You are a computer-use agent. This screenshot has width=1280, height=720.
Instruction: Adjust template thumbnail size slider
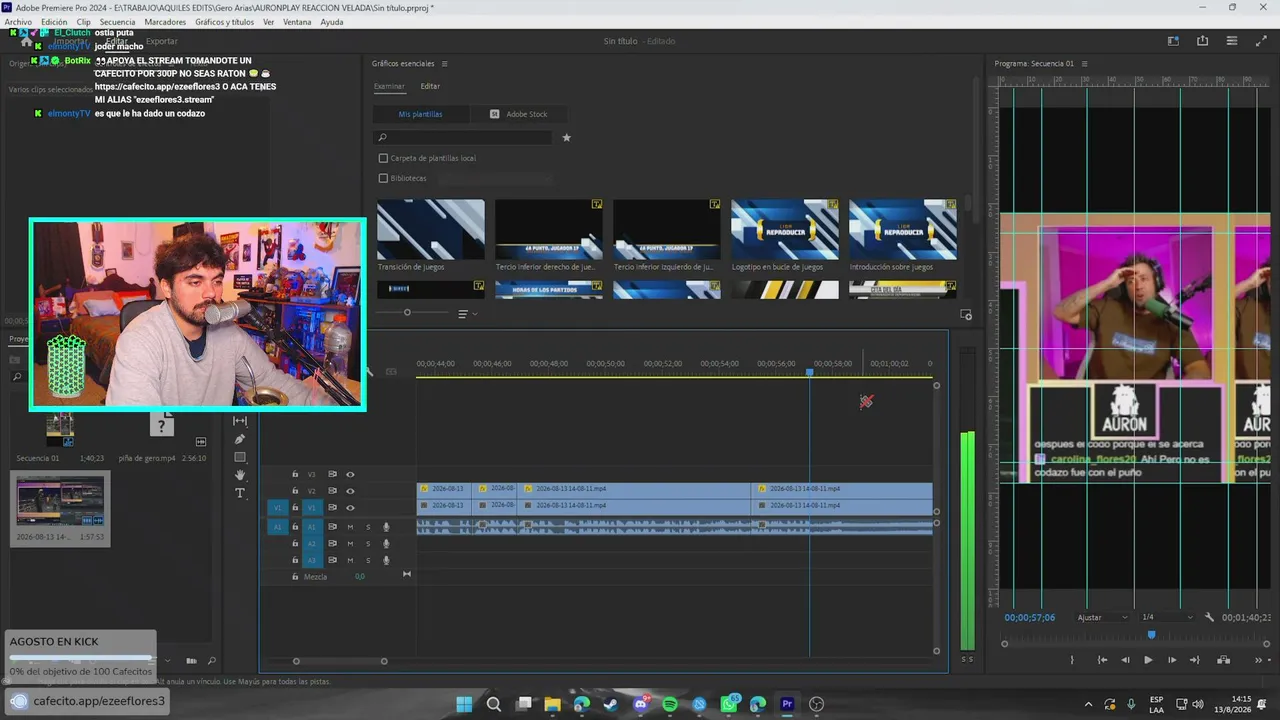tap(407, 313)
